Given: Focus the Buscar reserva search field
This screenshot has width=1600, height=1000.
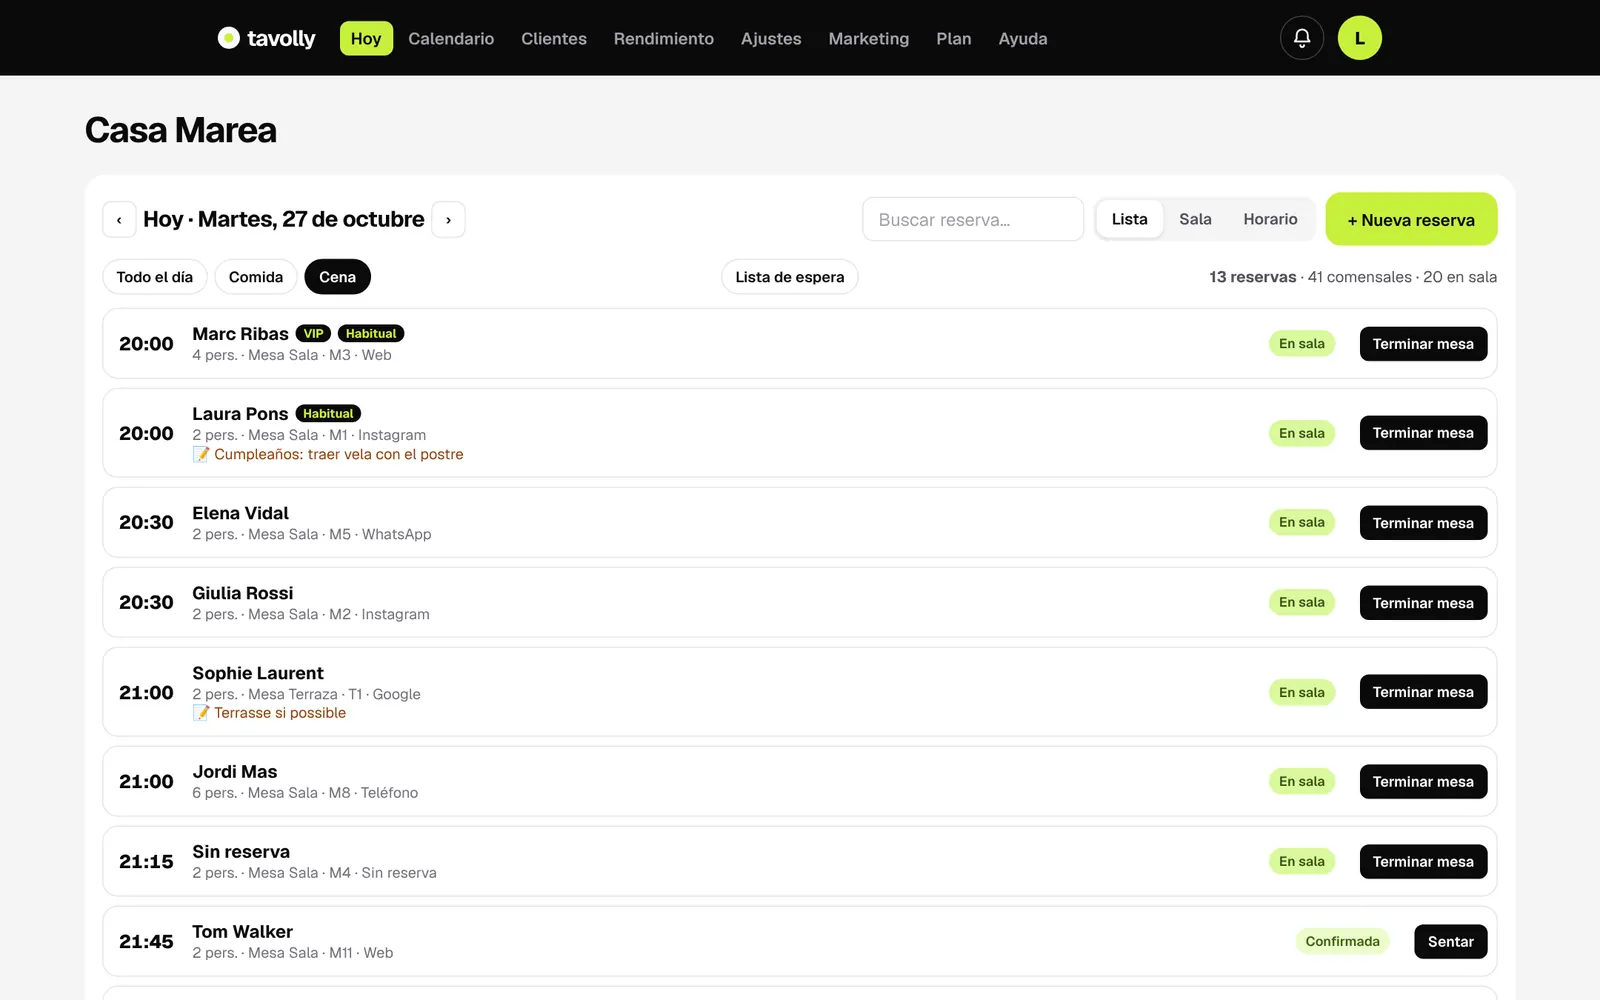Looking at the screenshot, I should tap(973, 219).
